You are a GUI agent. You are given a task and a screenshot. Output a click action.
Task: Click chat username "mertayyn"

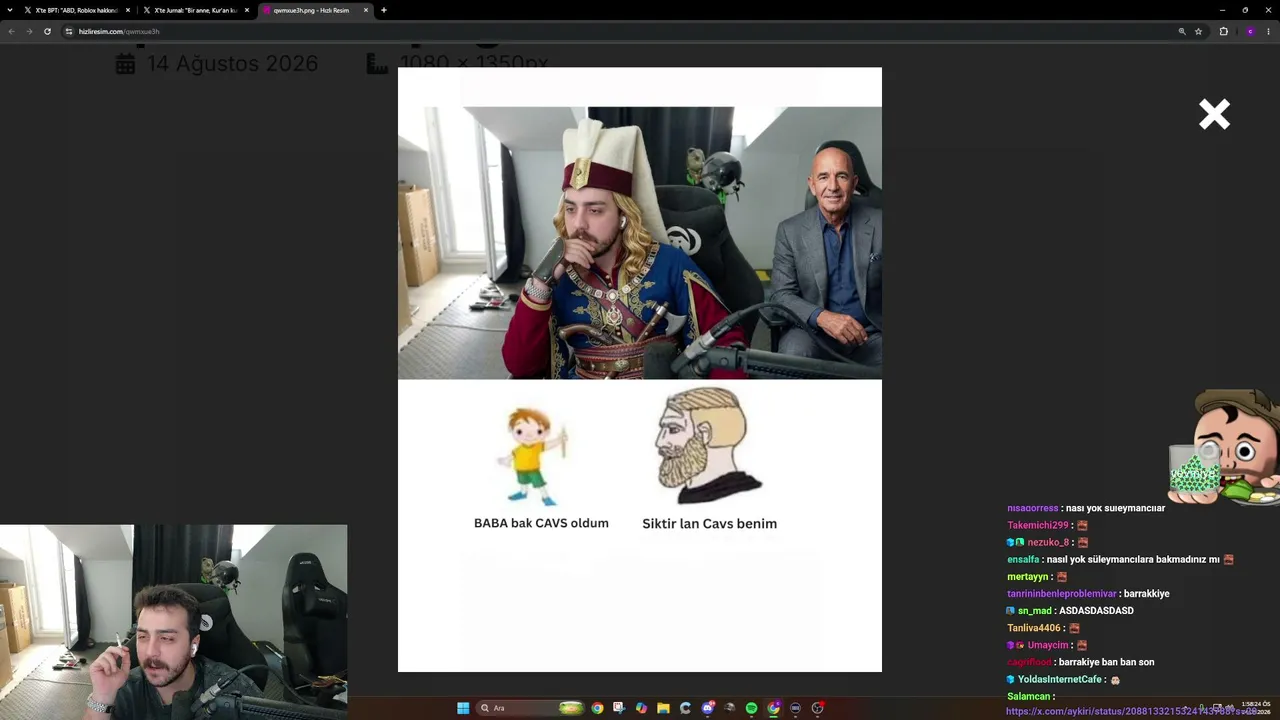1028,577
